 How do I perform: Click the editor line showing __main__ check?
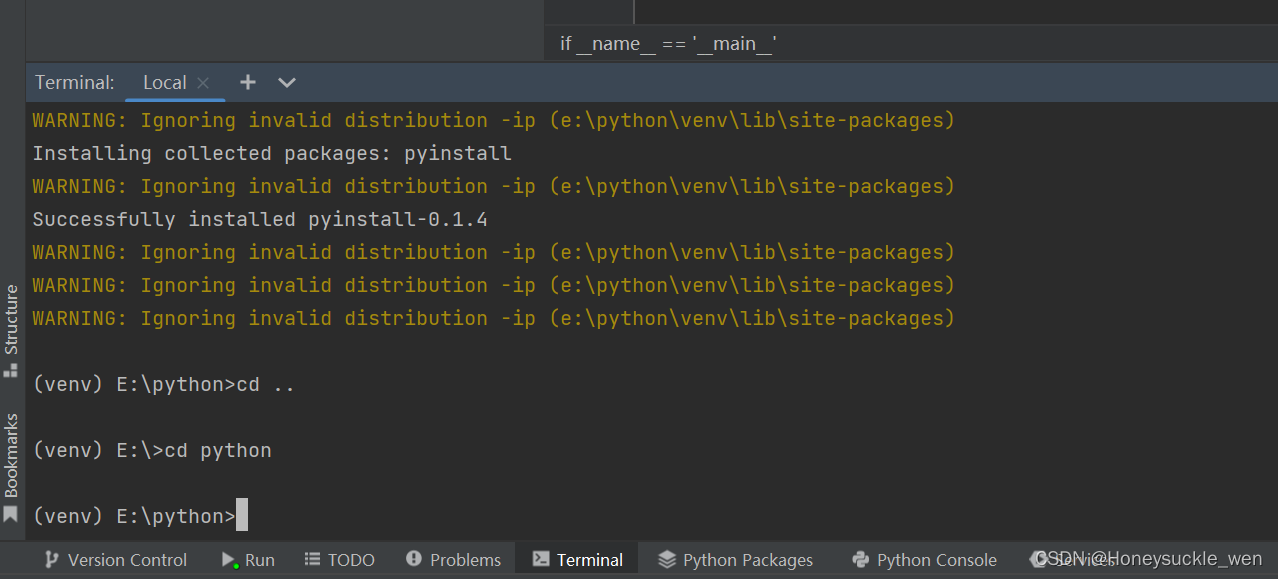[x=670, y=43]
